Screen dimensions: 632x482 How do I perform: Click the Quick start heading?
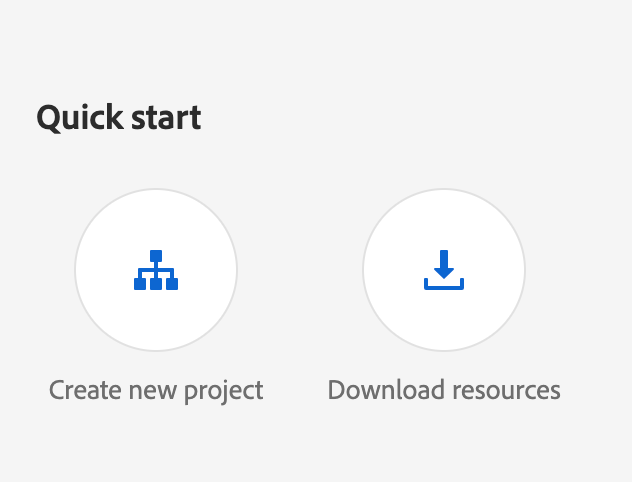119,118
